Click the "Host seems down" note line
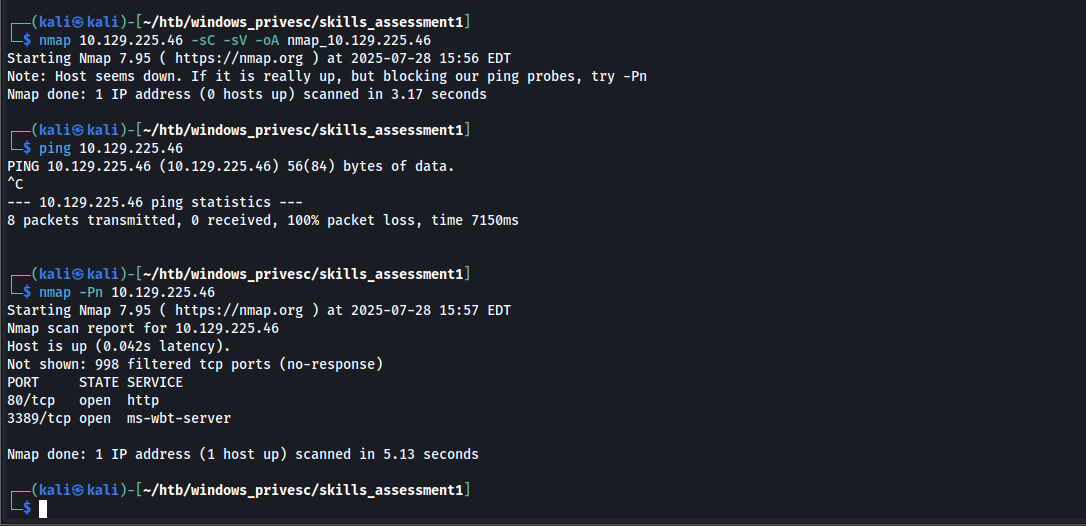1086x526 pixels. (x=327, y=76)
